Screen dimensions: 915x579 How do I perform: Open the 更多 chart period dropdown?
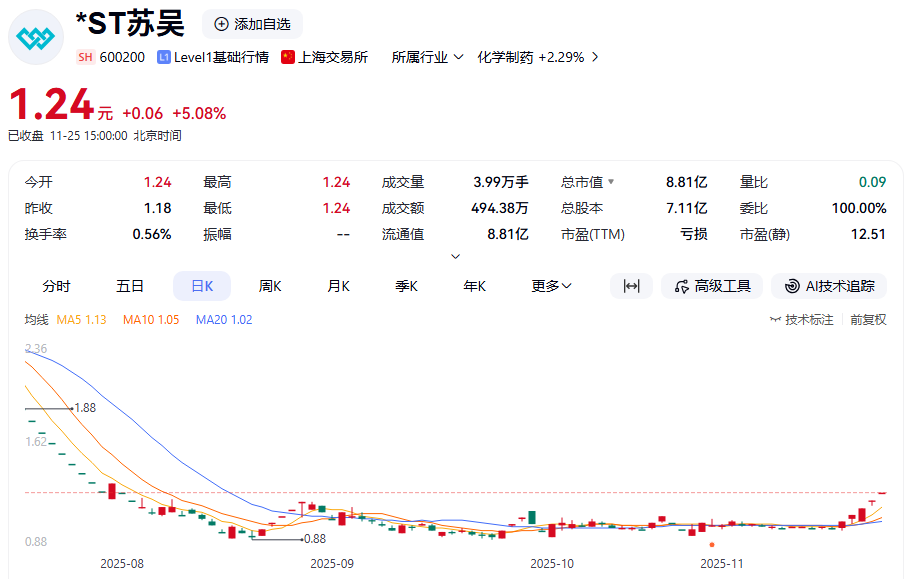pos(551,286)
